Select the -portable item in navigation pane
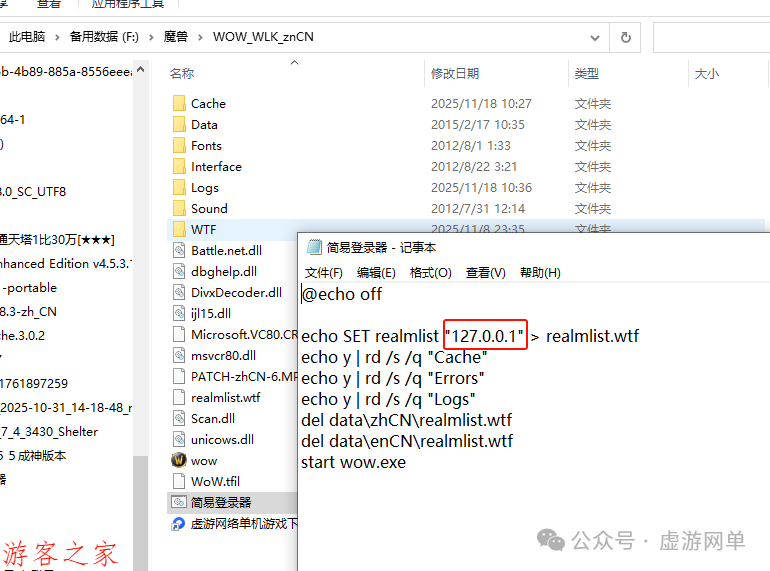The height and width of the screenshot is (571, 770). (30, 288)
